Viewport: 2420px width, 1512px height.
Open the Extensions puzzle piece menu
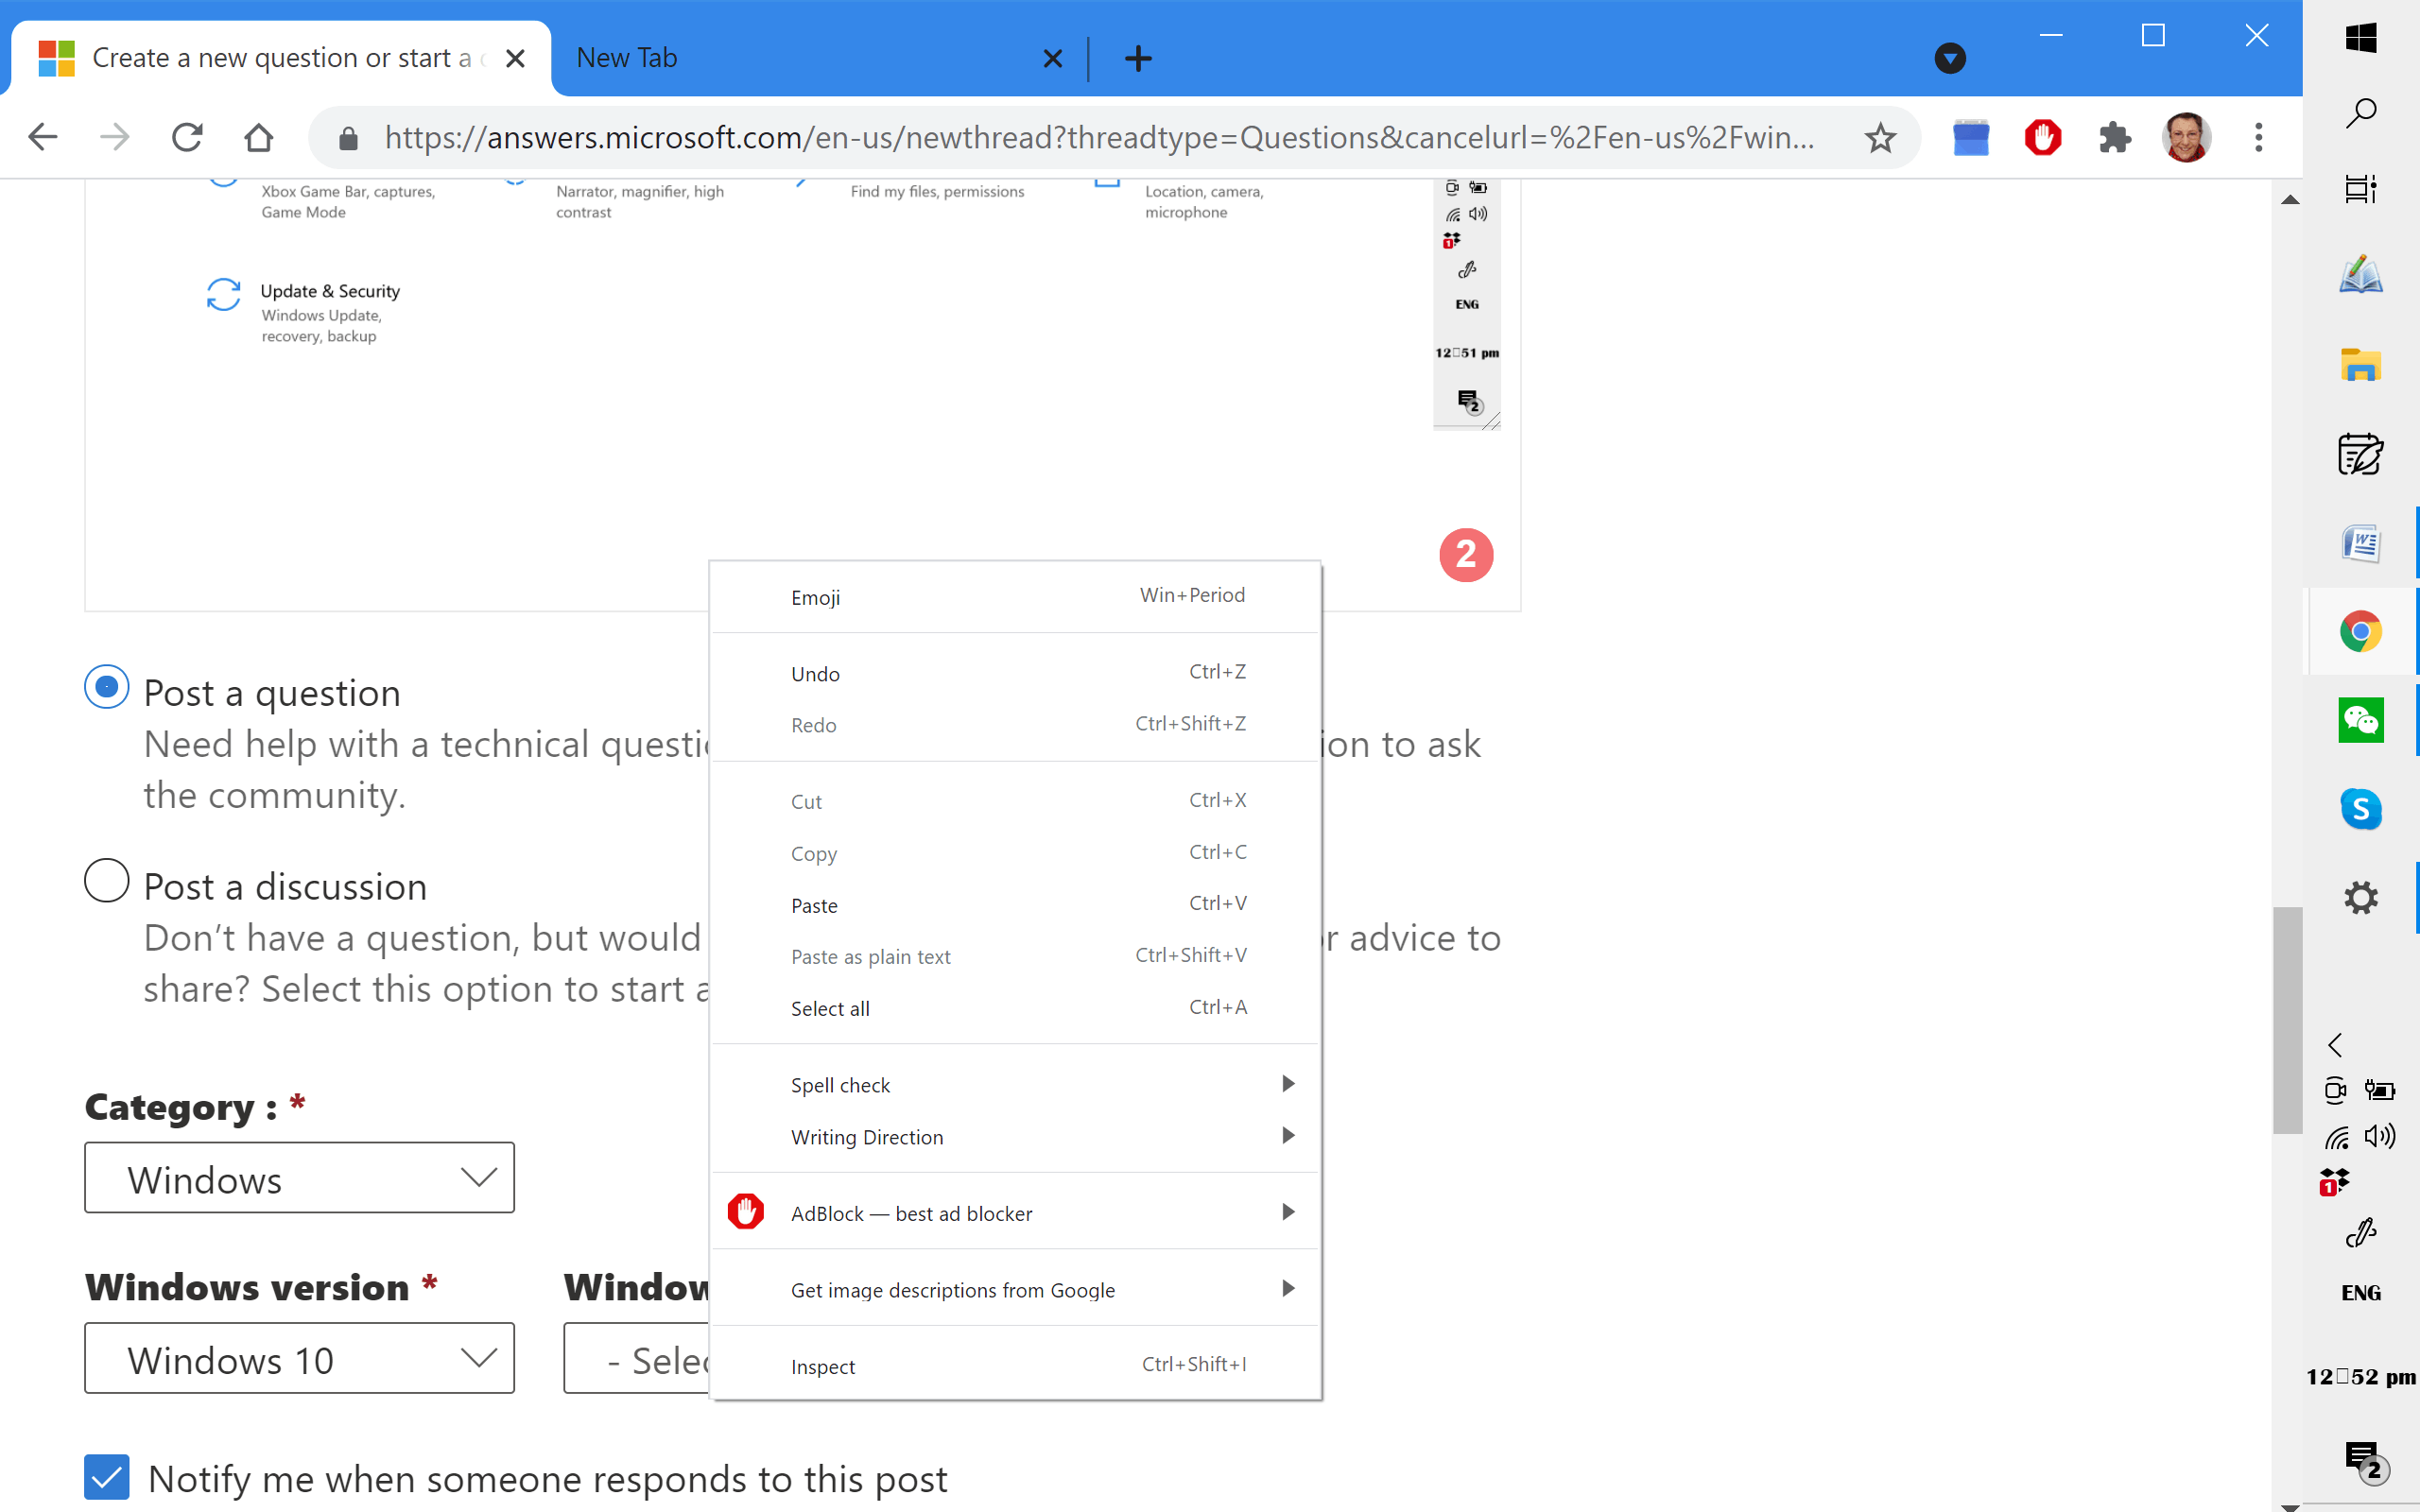[2114, 137]
